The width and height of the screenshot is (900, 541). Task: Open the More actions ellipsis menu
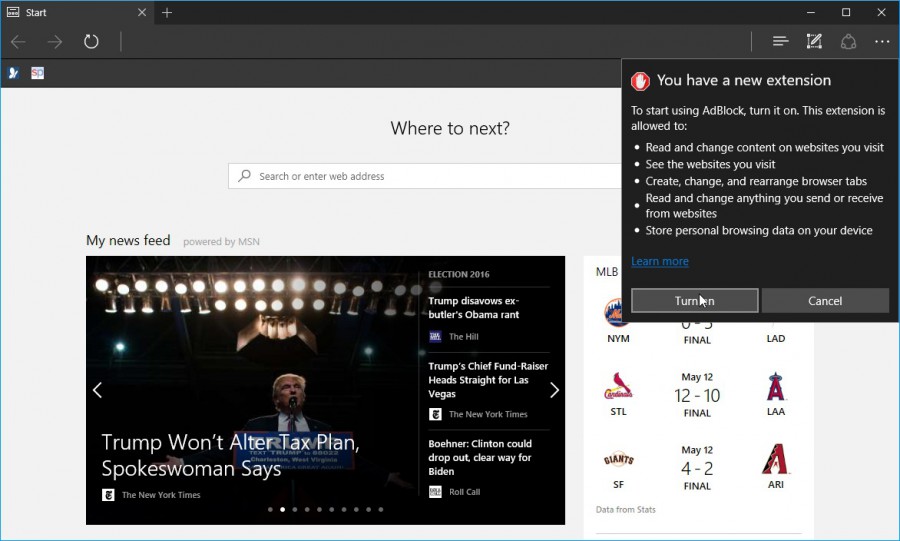tap(882, 41)
